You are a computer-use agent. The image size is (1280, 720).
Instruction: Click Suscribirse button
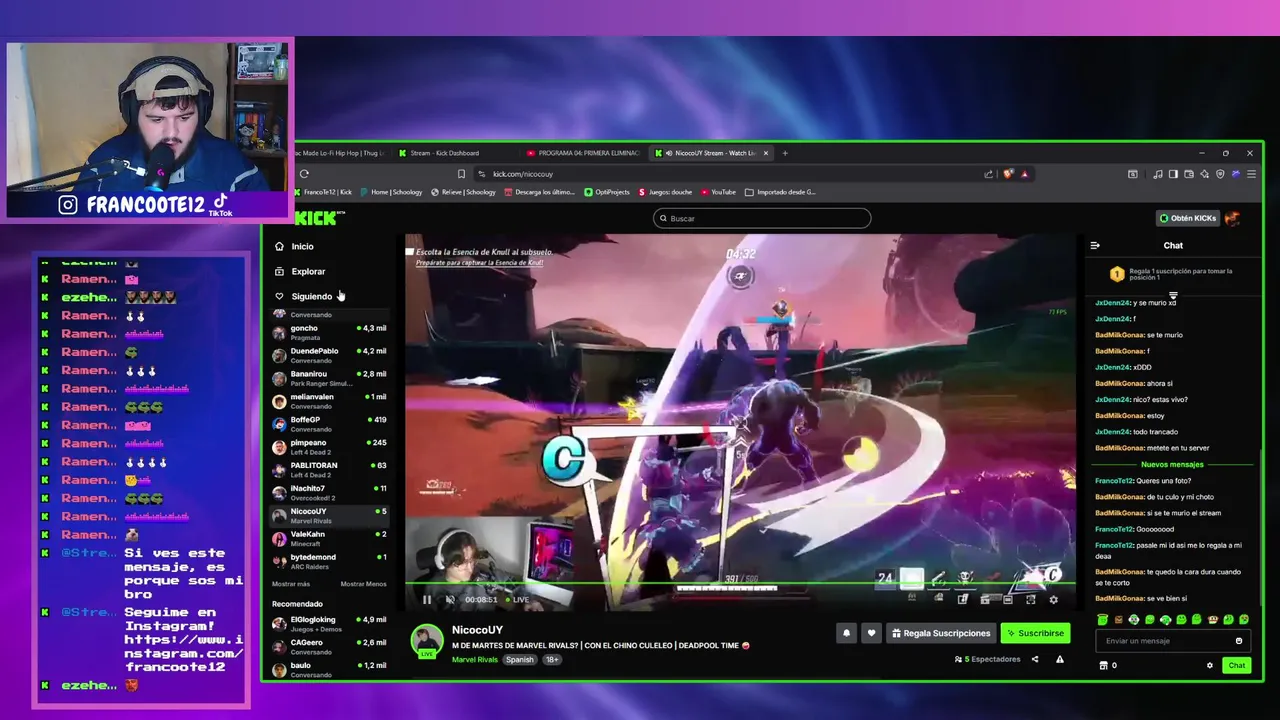click(x=1035, y=633)
